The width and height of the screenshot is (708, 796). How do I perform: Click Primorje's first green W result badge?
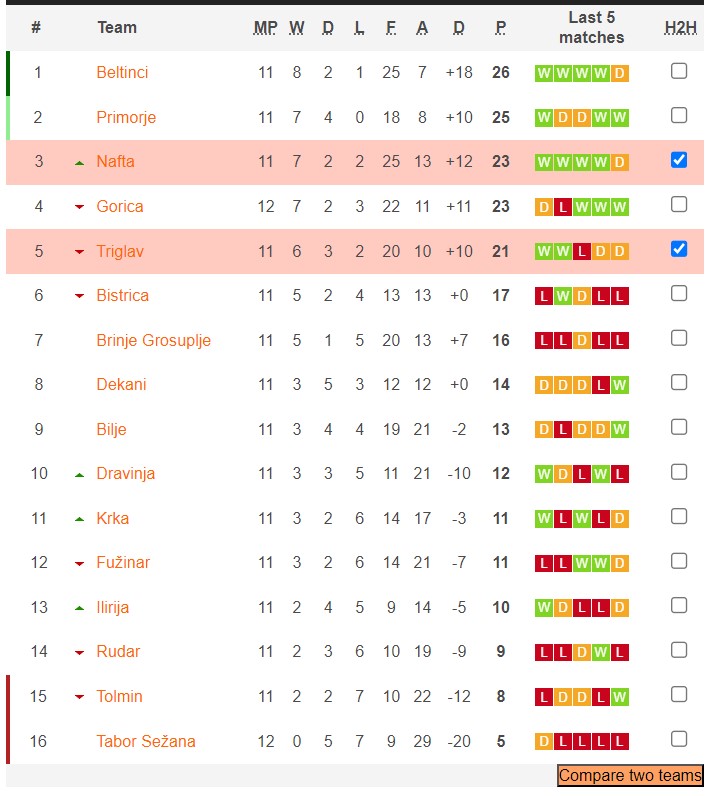coord(544,118)
